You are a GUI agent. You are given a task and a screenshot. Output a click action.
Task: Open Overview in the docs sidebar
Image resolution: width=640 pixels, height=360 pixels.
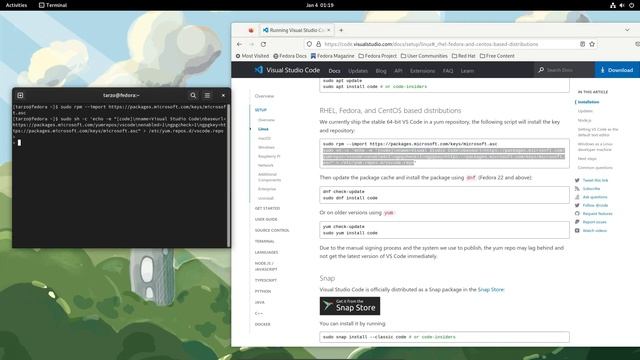[x=264, y=96]
